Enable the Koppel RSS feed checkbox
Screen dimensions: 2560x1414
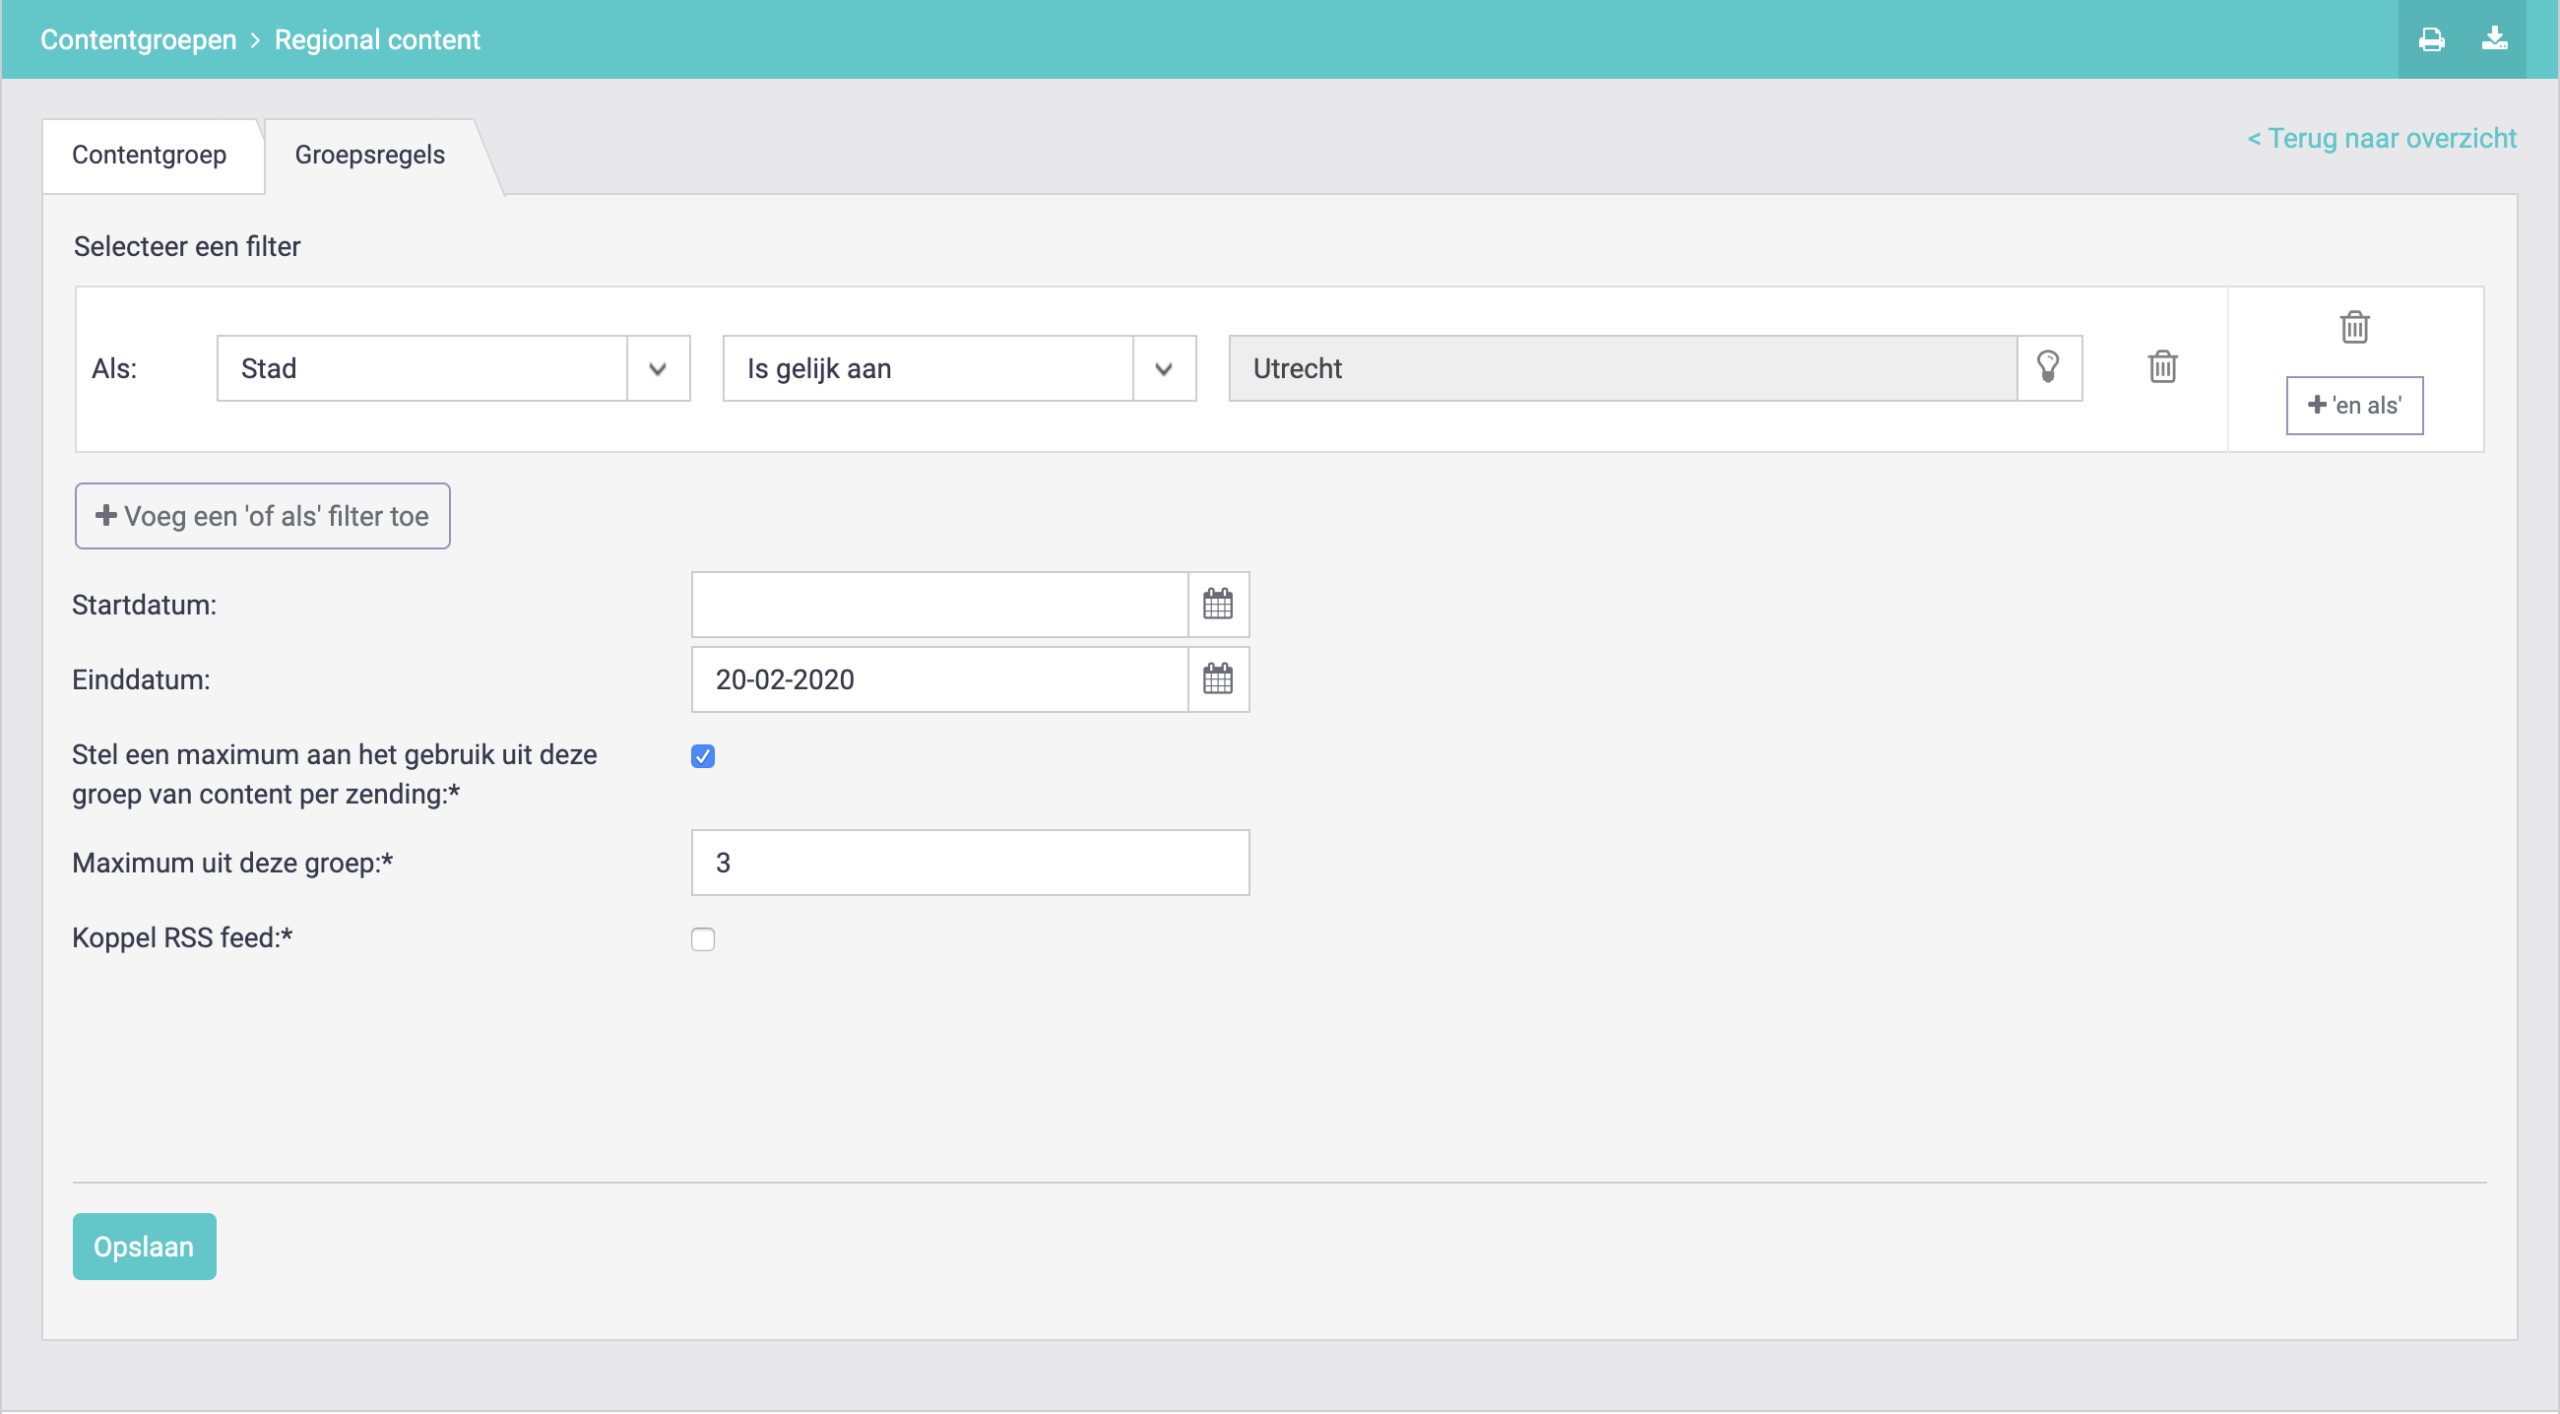(703, 939)
